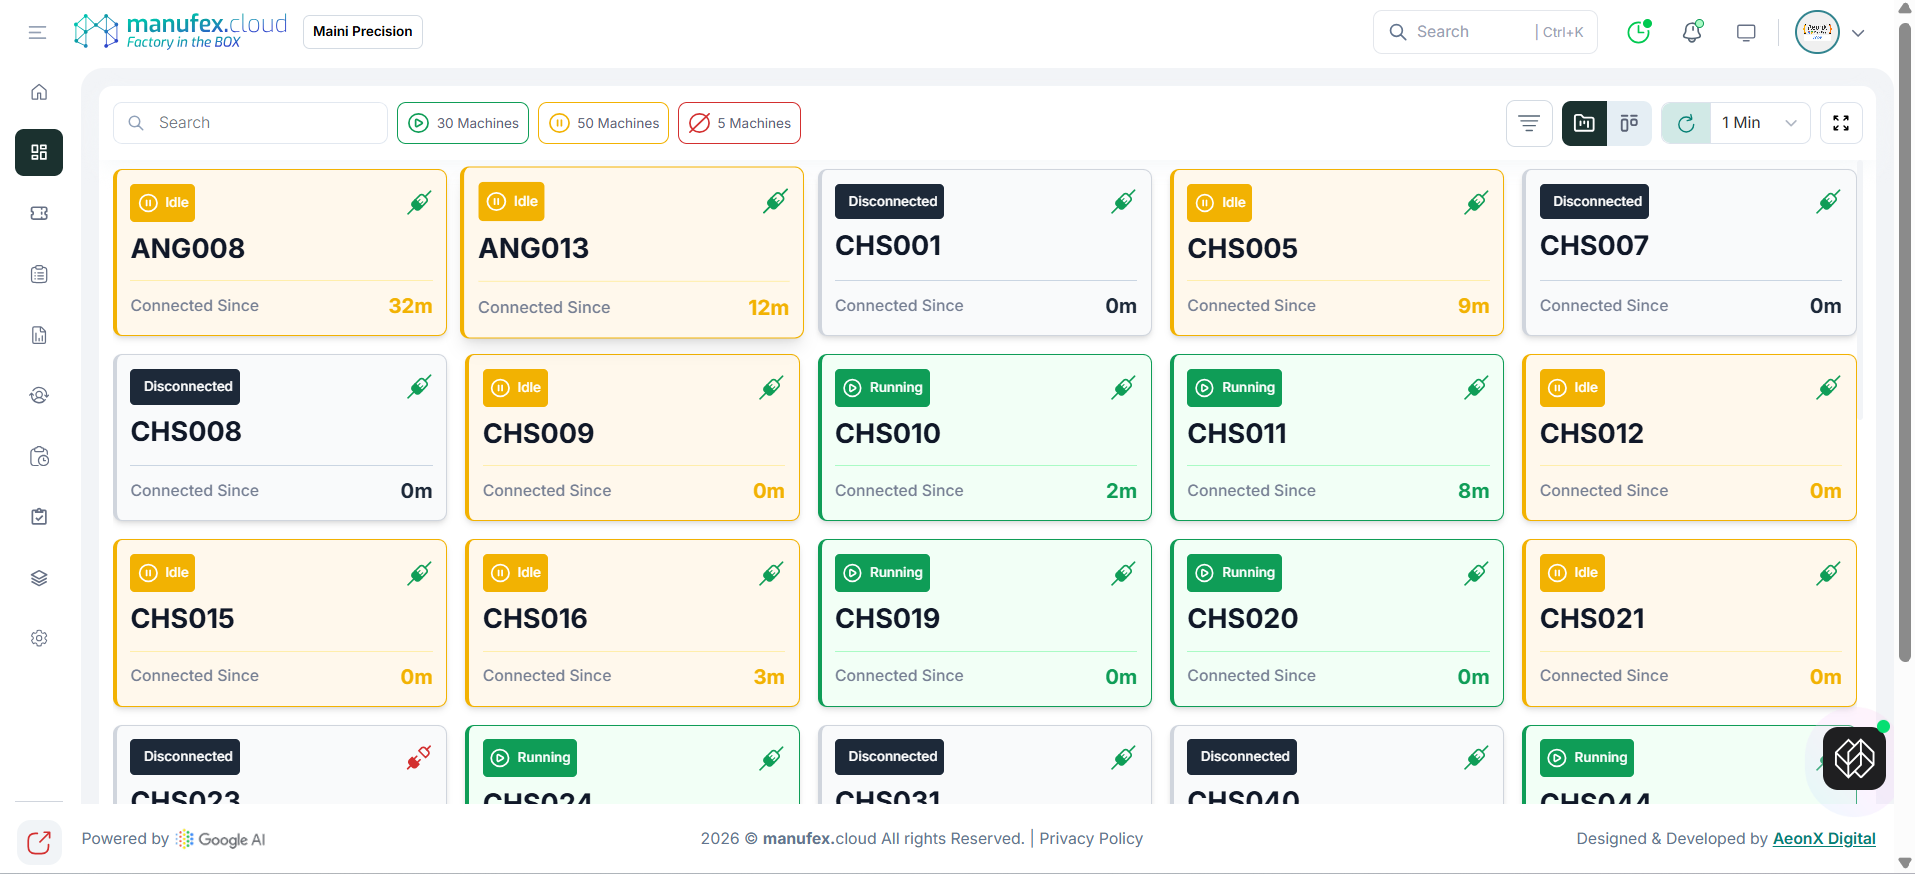This screenshot has height=874, width=1915.
Task: Open the ANG013 machine card
Action: (632, 252)
